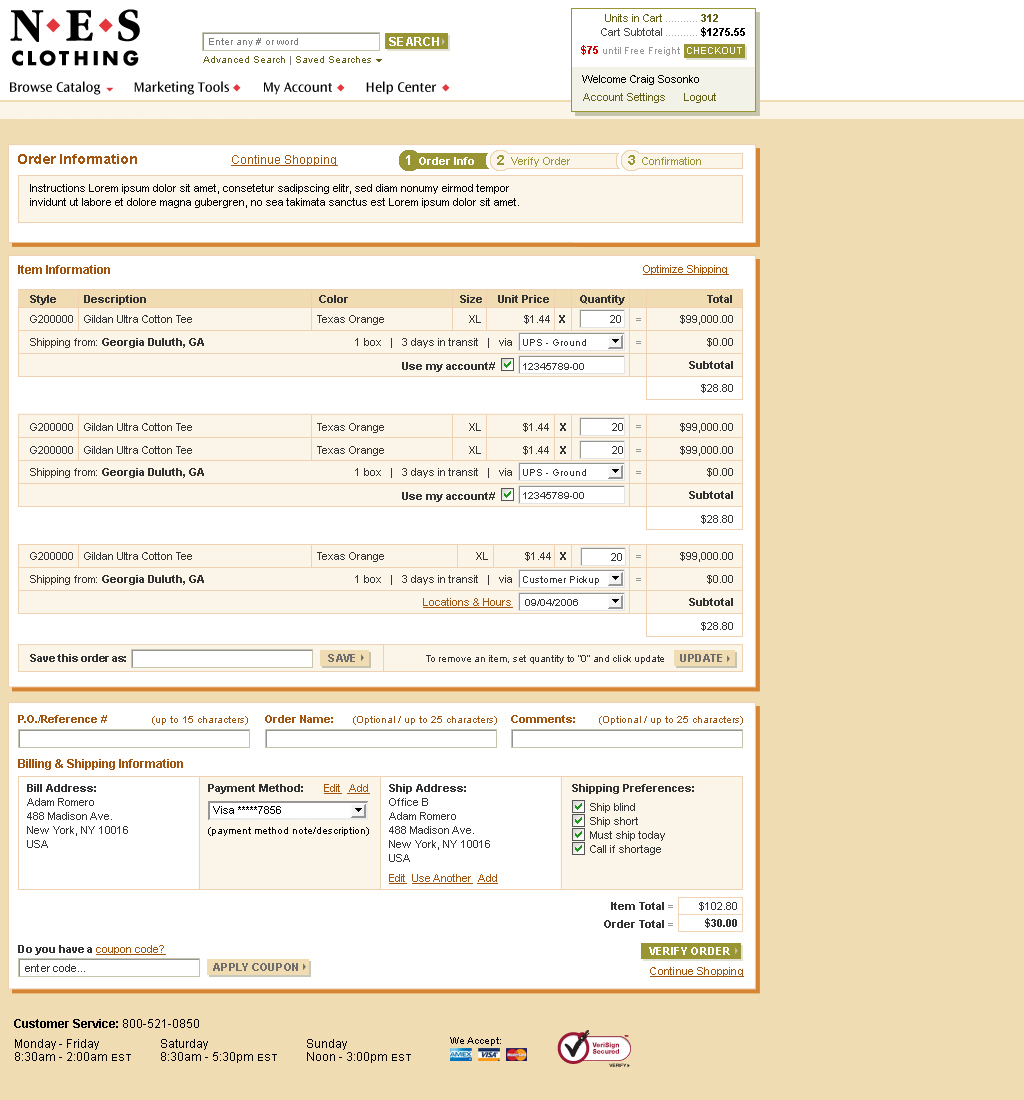
Task: Click the MasterCard icon in footer
Action: click(516, 1055)
